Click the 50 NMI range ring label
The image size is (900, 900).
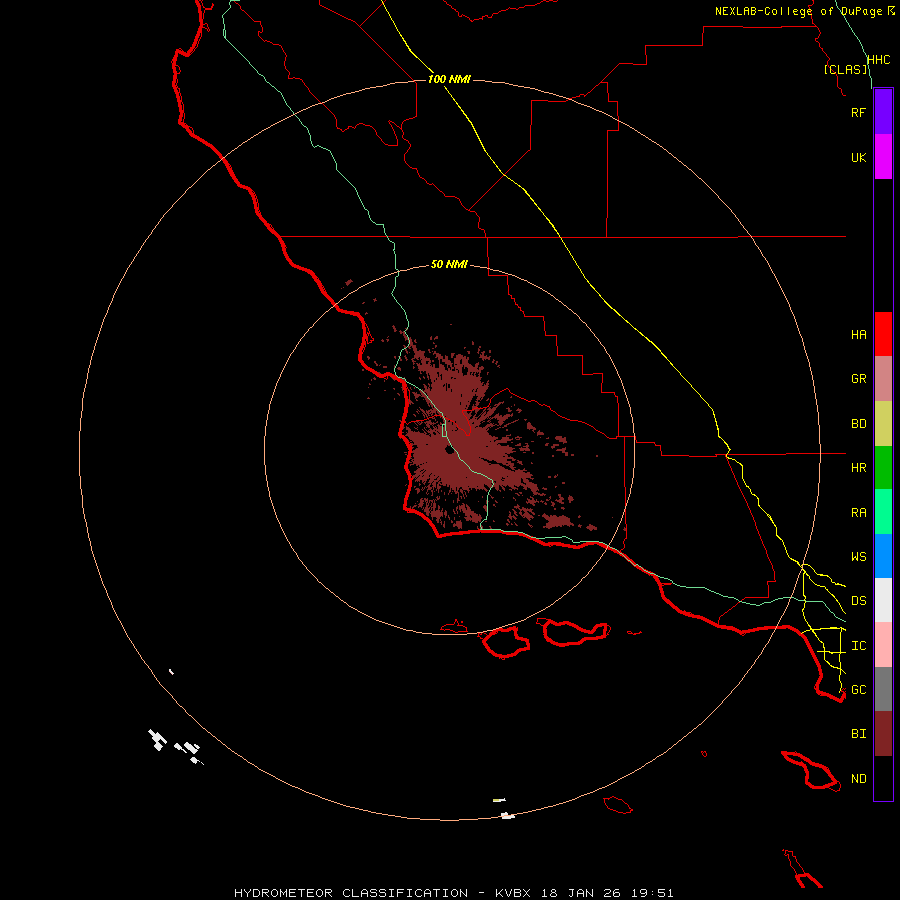point(449,264)
